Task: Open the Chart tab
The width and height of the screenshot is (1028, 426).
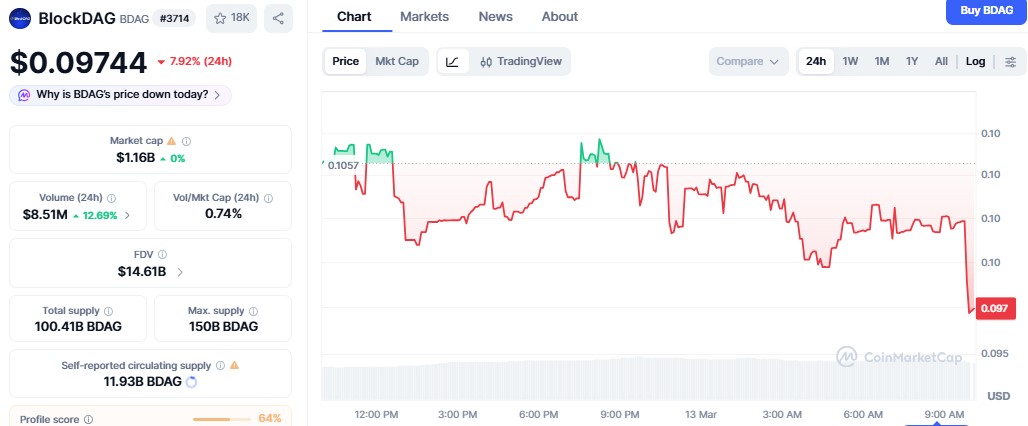Action: [354, 16]
